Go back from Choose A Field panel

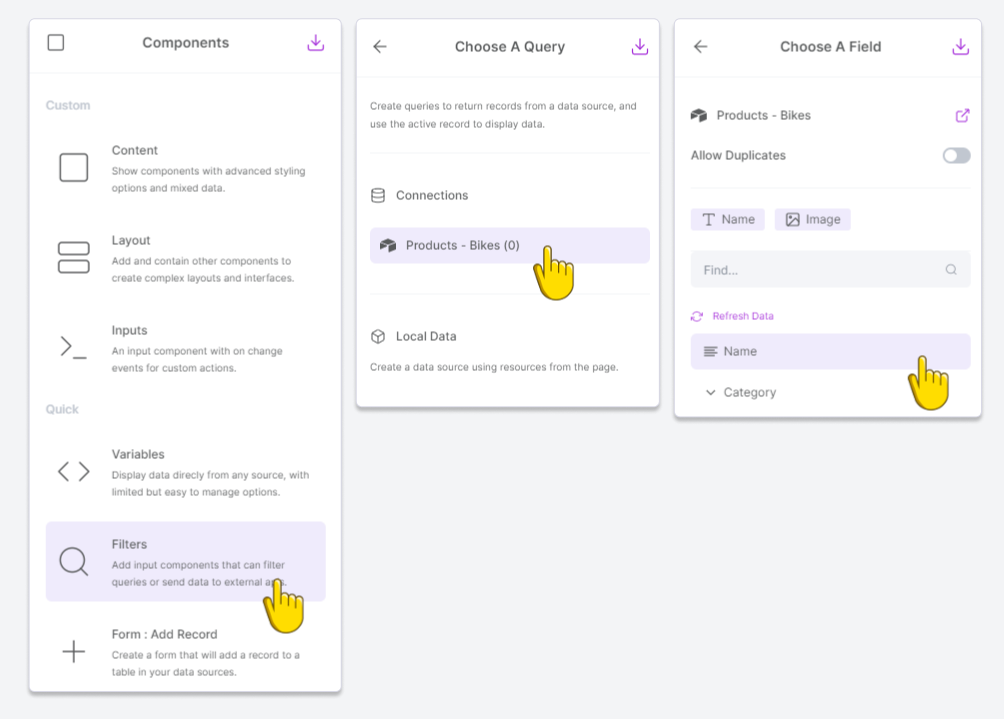(x=700, y=46)
